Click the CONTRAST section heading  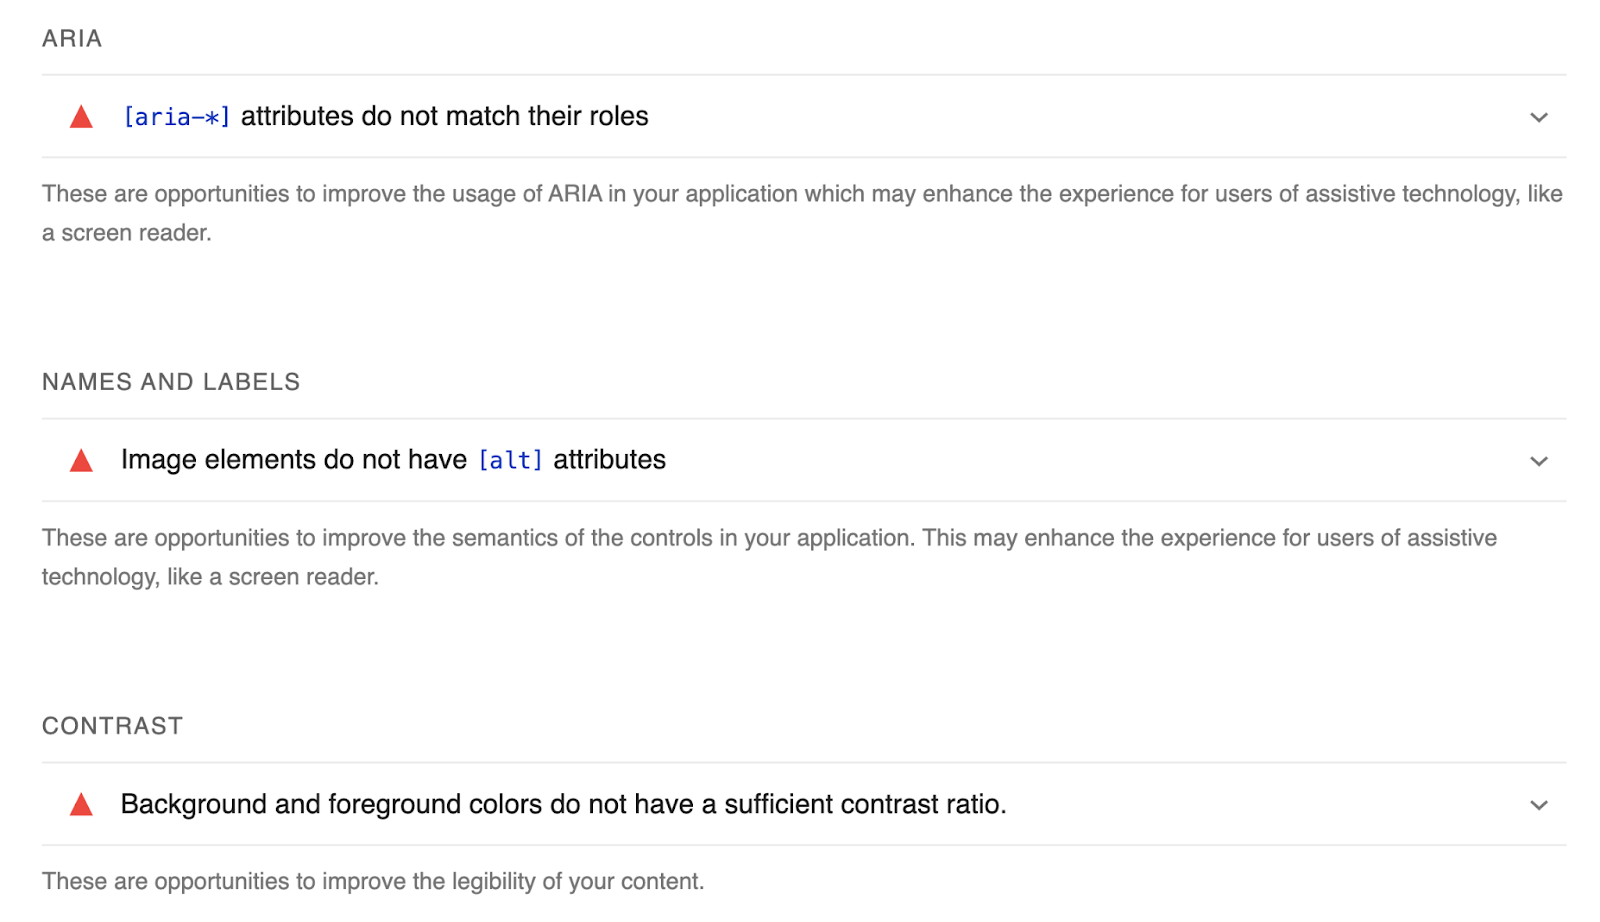pos(112,726)
